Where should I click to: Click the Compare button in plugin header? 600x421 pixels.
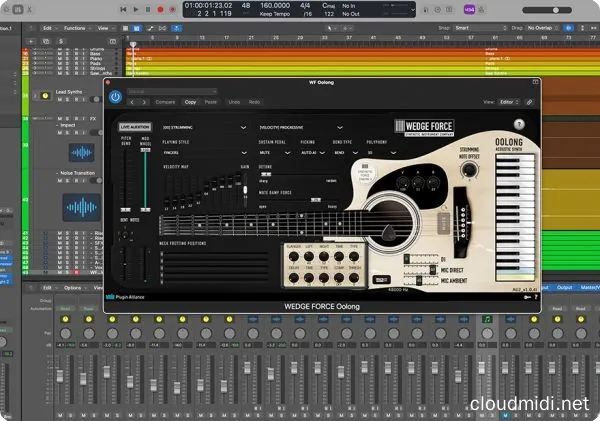[x=165, y=101]
